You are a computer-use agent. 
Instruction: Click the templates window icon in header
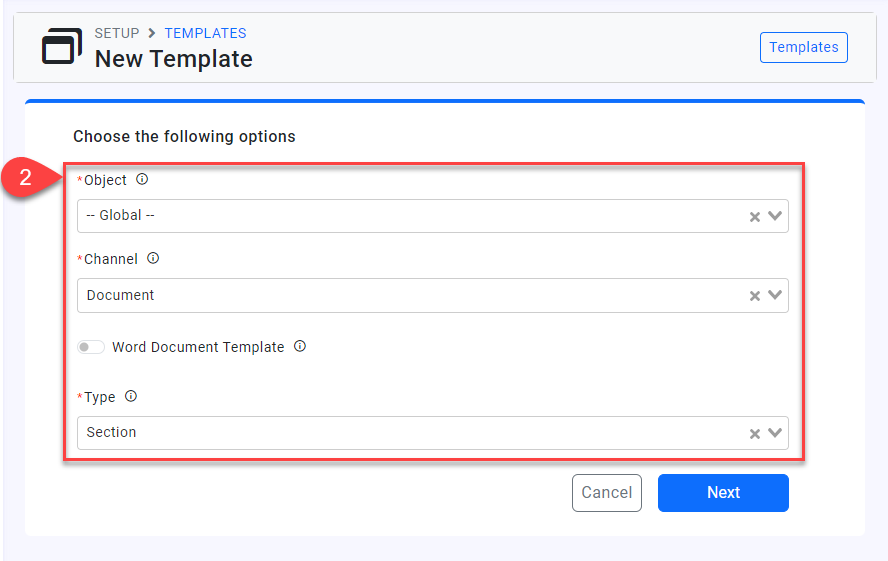pos(62,47)
